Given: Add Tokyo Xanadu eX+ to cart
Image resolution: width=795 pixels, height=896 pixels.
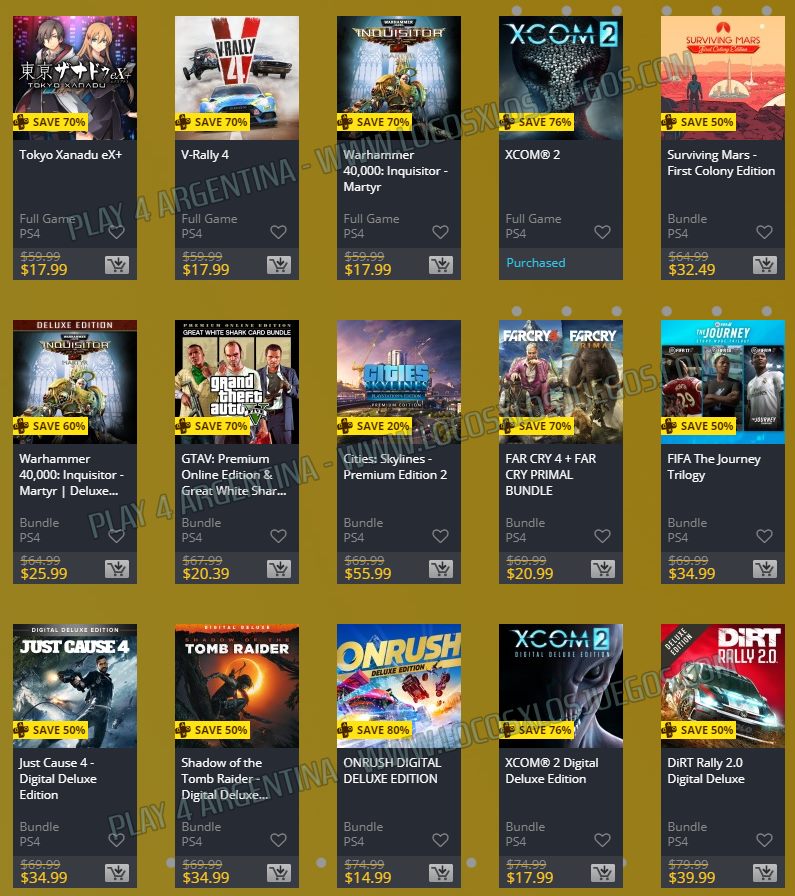Looking at the screenshot, I should [x=117, y=265].
